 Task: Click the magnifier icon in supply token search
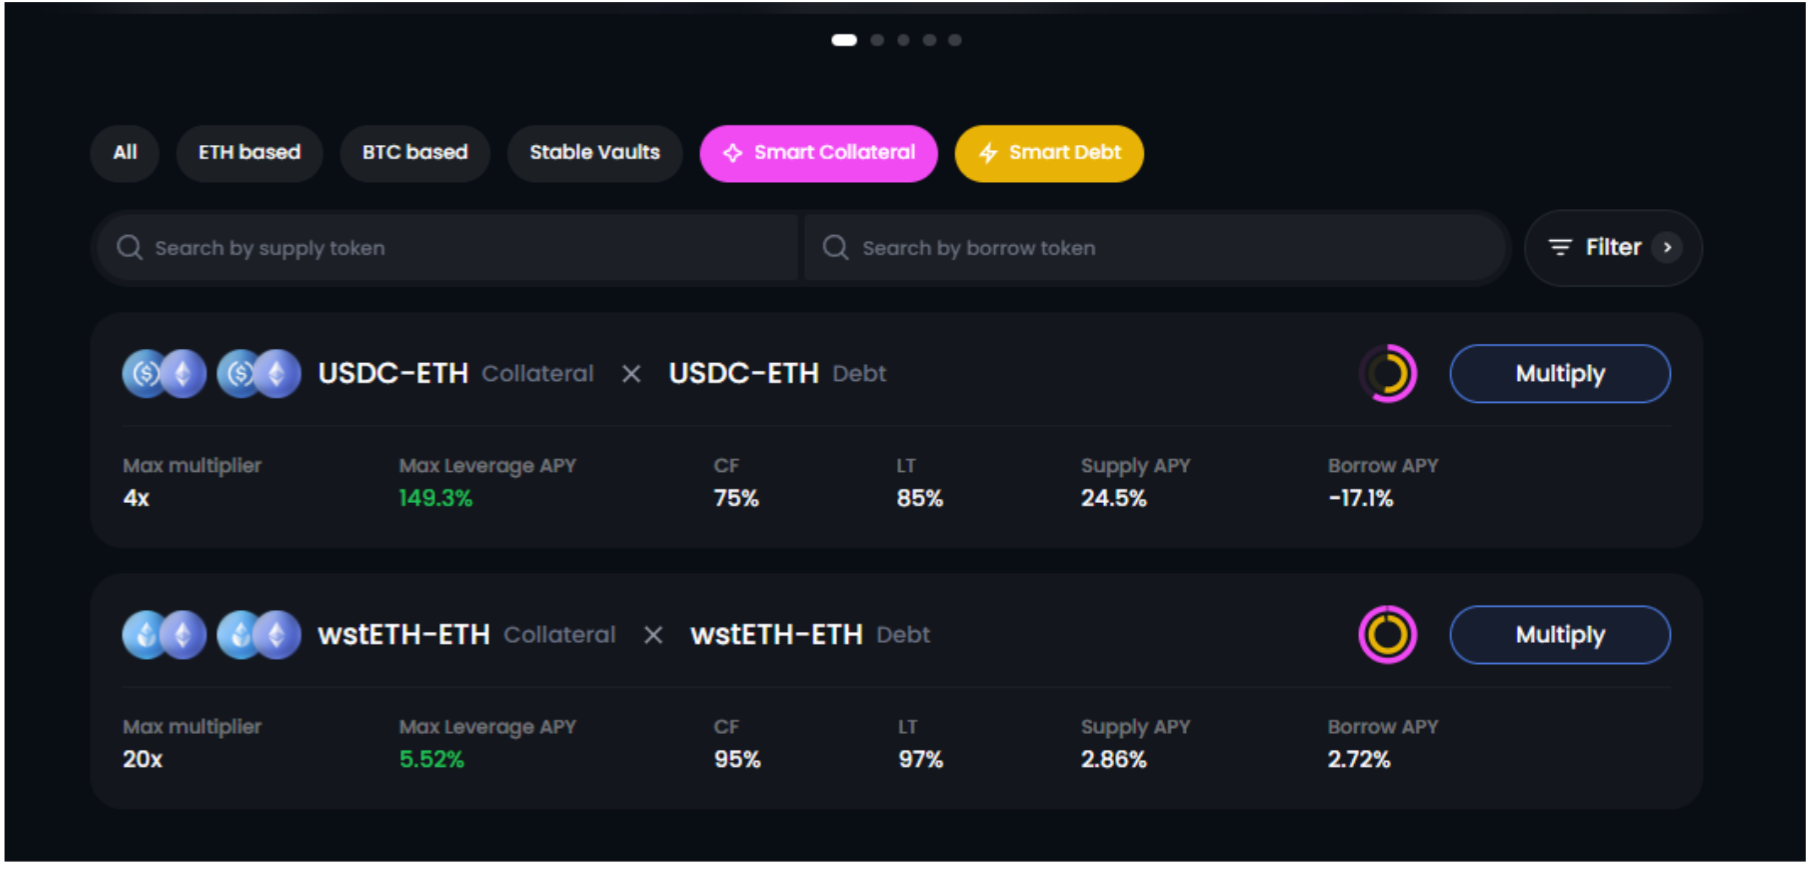[130, 247]
